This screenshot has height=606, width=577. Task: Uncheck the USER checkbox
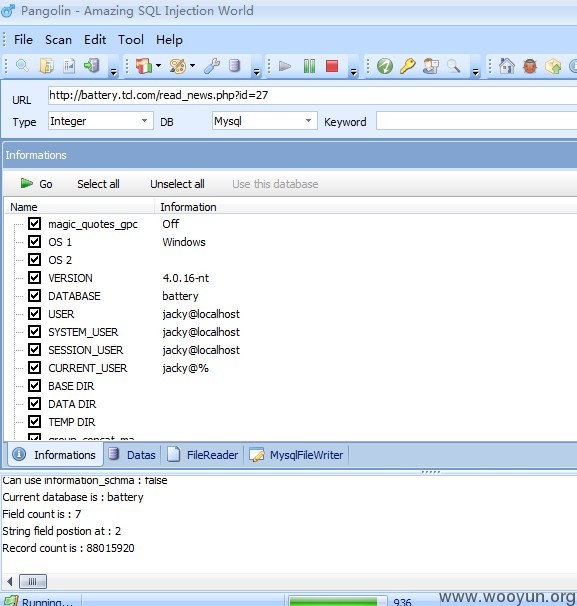click(x=34, y=313)
